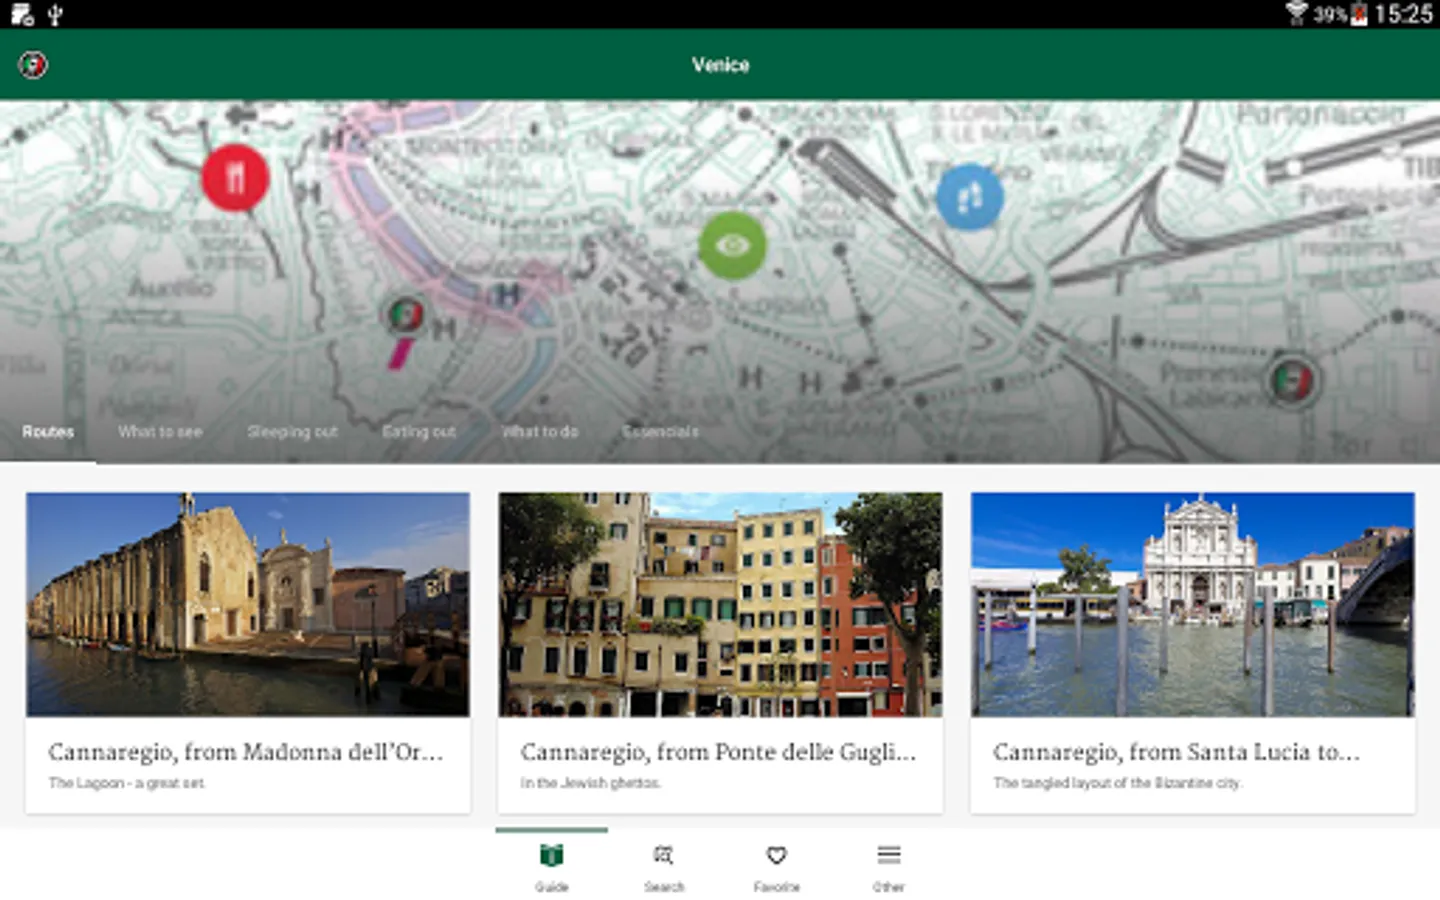Tap the green eye sightseeing pin
The image size is (1440, 900).
pos(733,245)
